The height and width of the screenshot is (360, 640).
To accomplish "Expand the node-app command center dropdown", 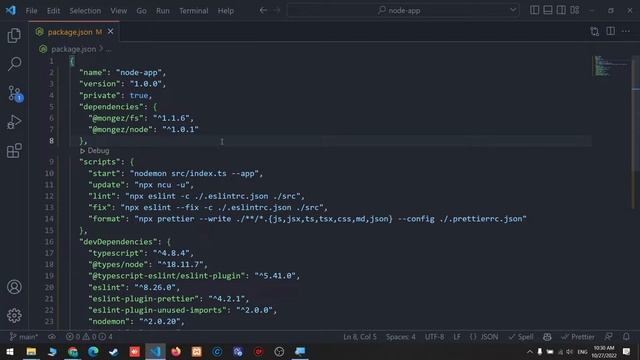I will point(513,10).
